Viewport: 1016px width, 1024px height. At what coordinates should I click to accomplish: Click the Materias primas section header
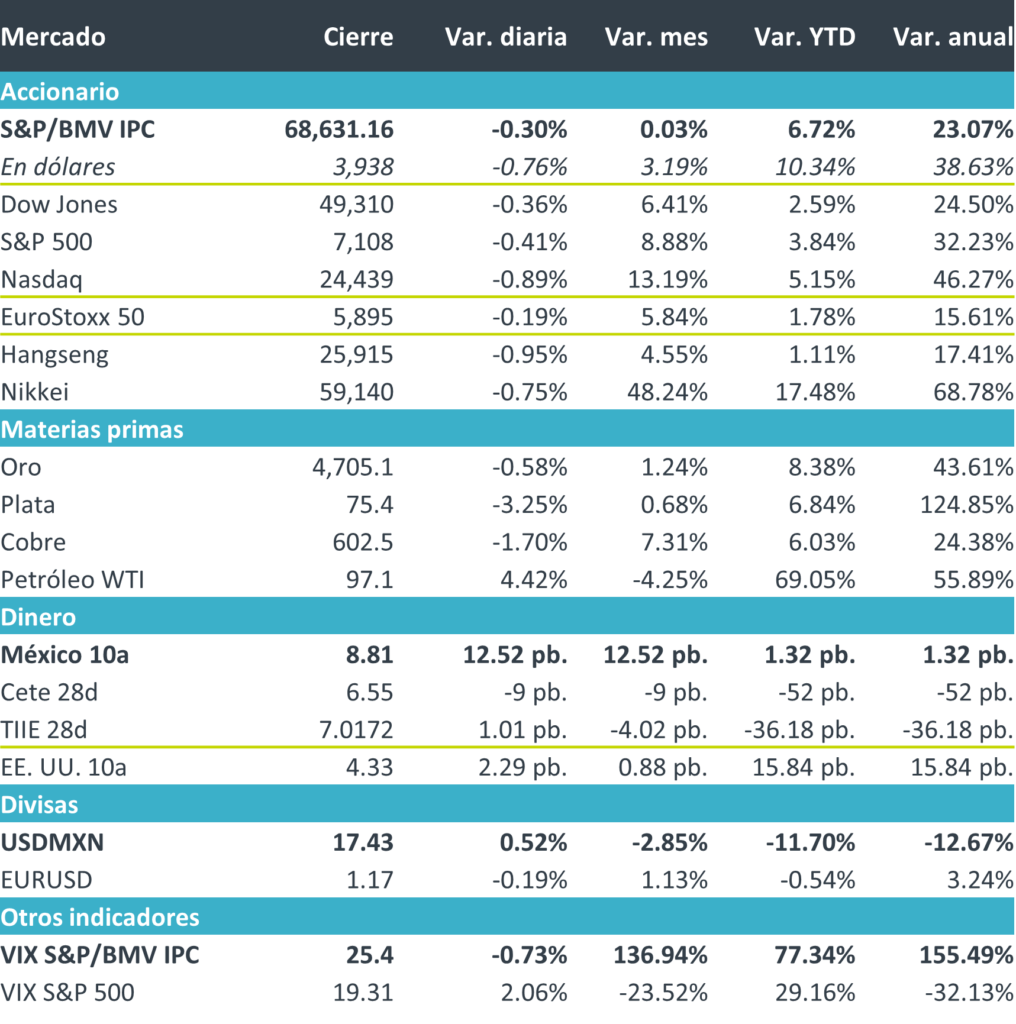point(92,429)
